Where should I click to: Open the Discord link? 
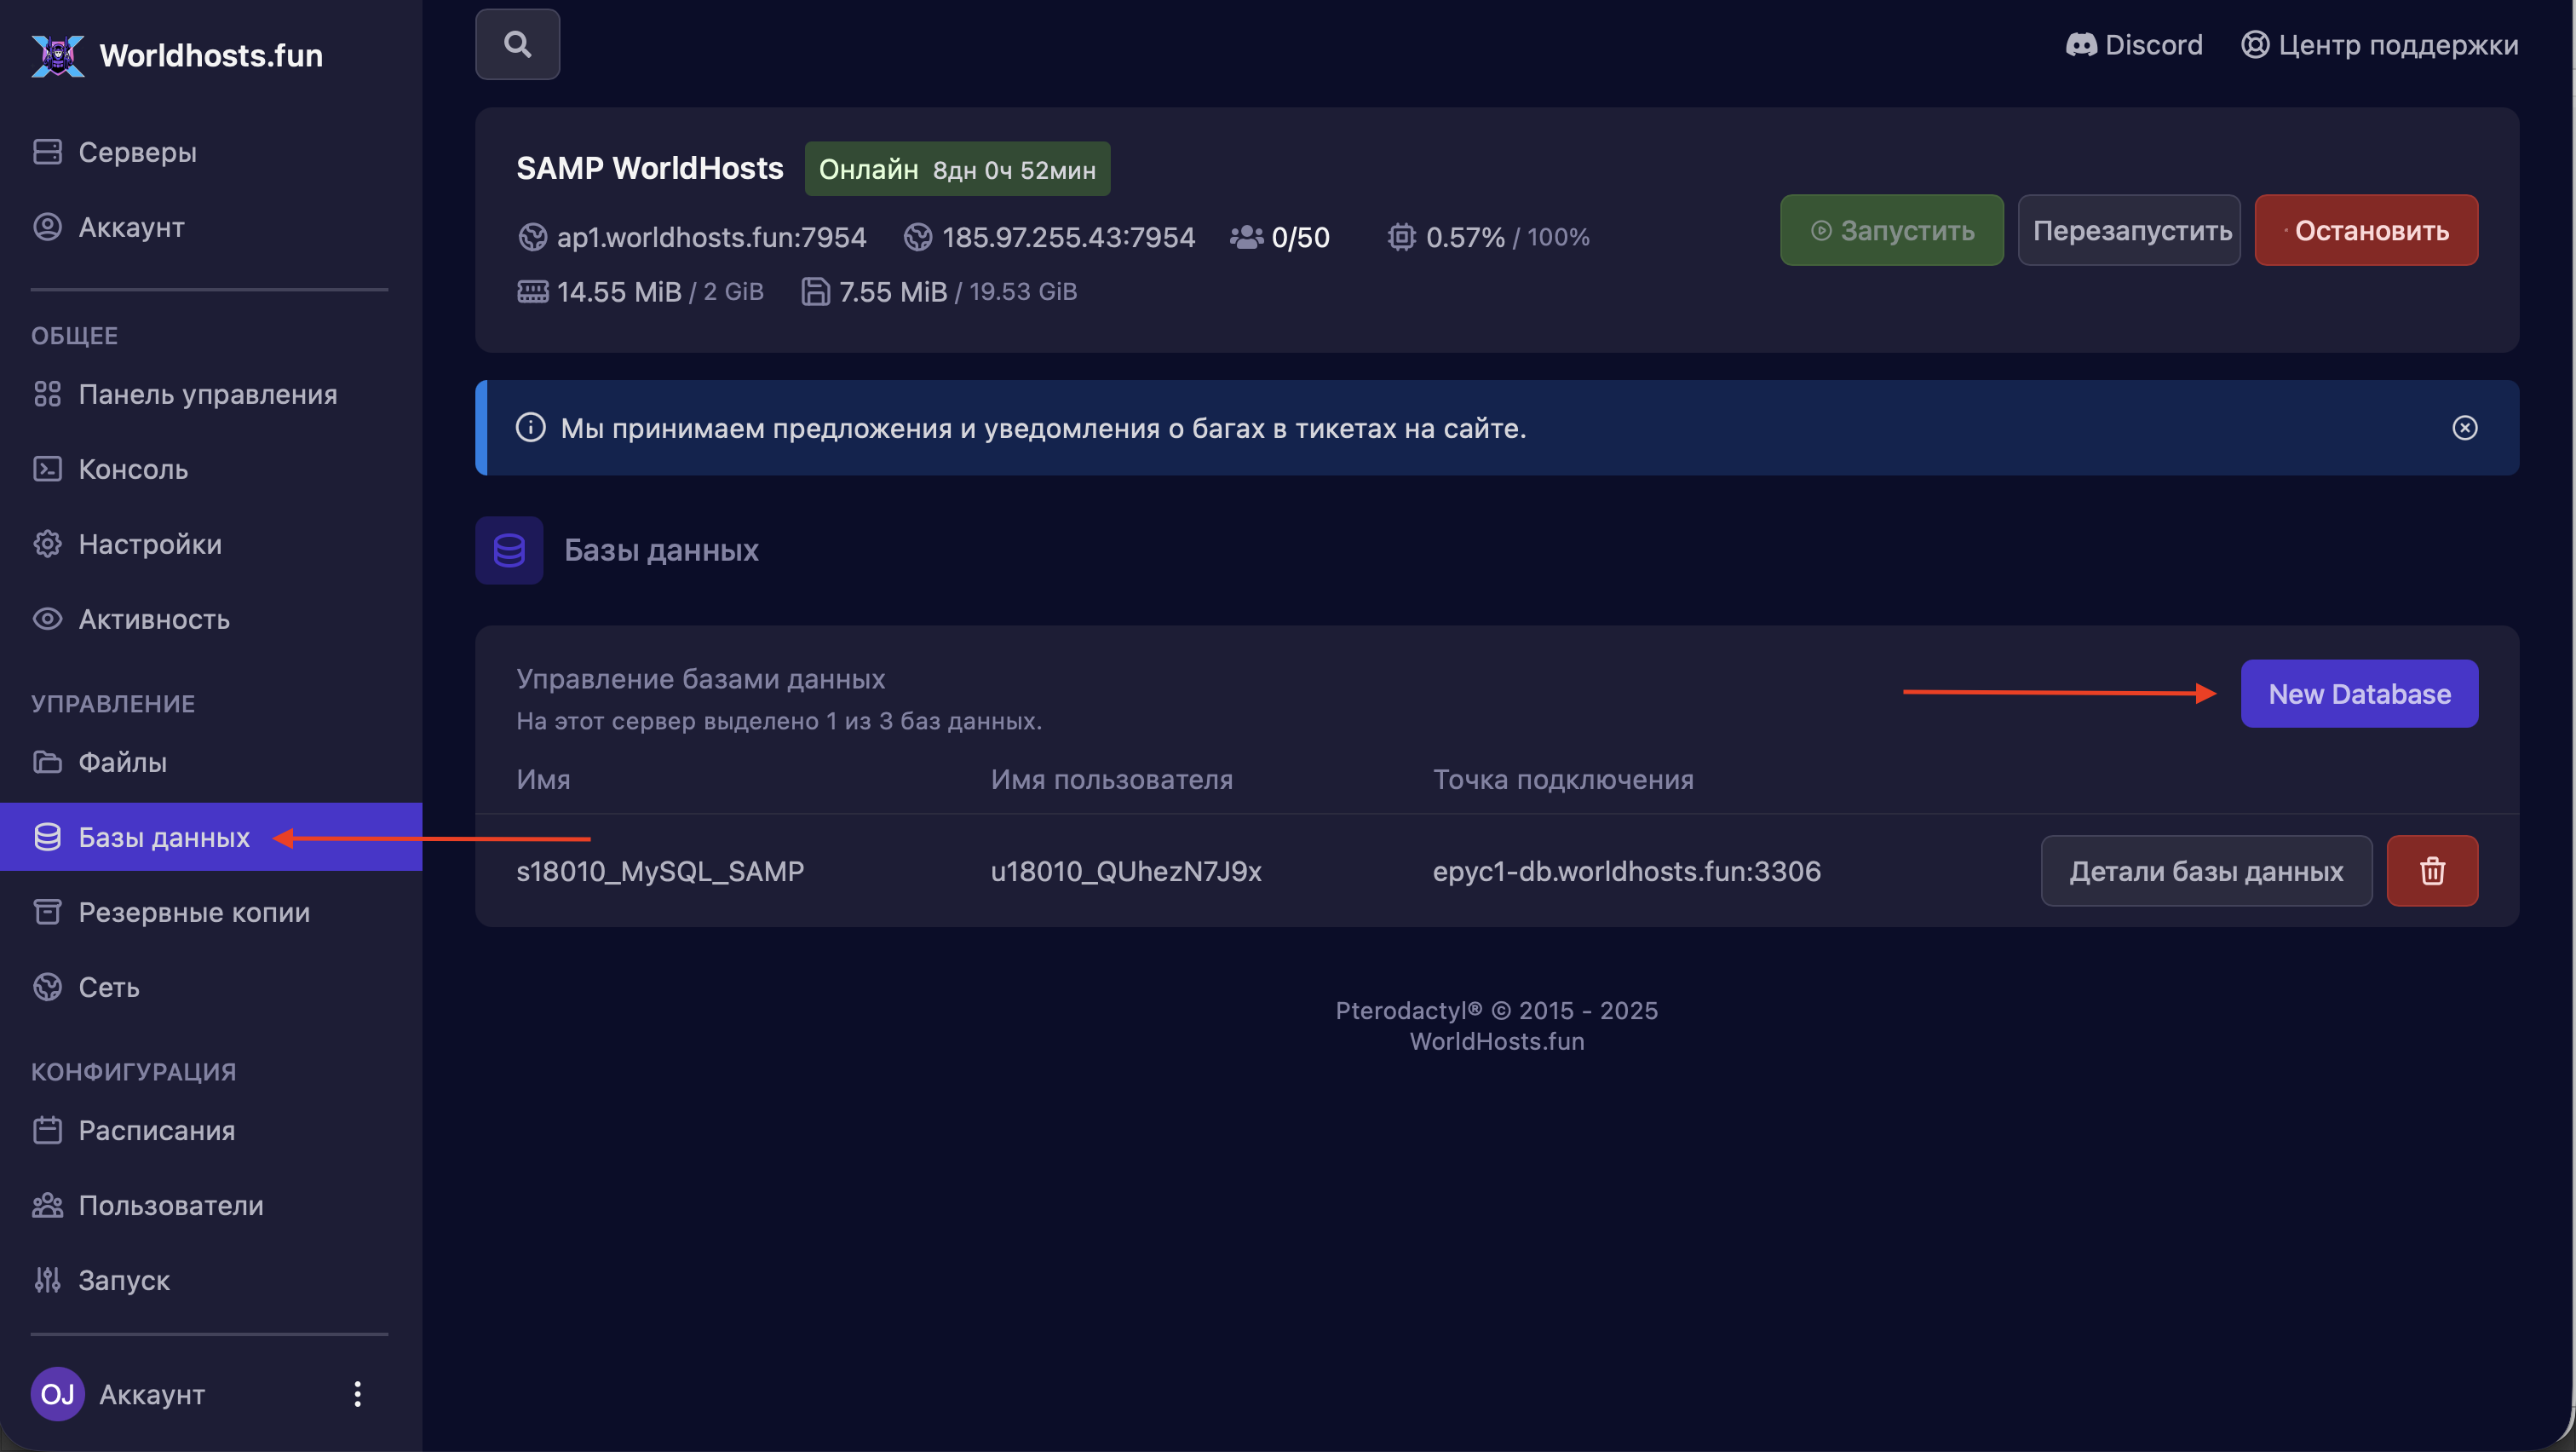(2134, 44)
